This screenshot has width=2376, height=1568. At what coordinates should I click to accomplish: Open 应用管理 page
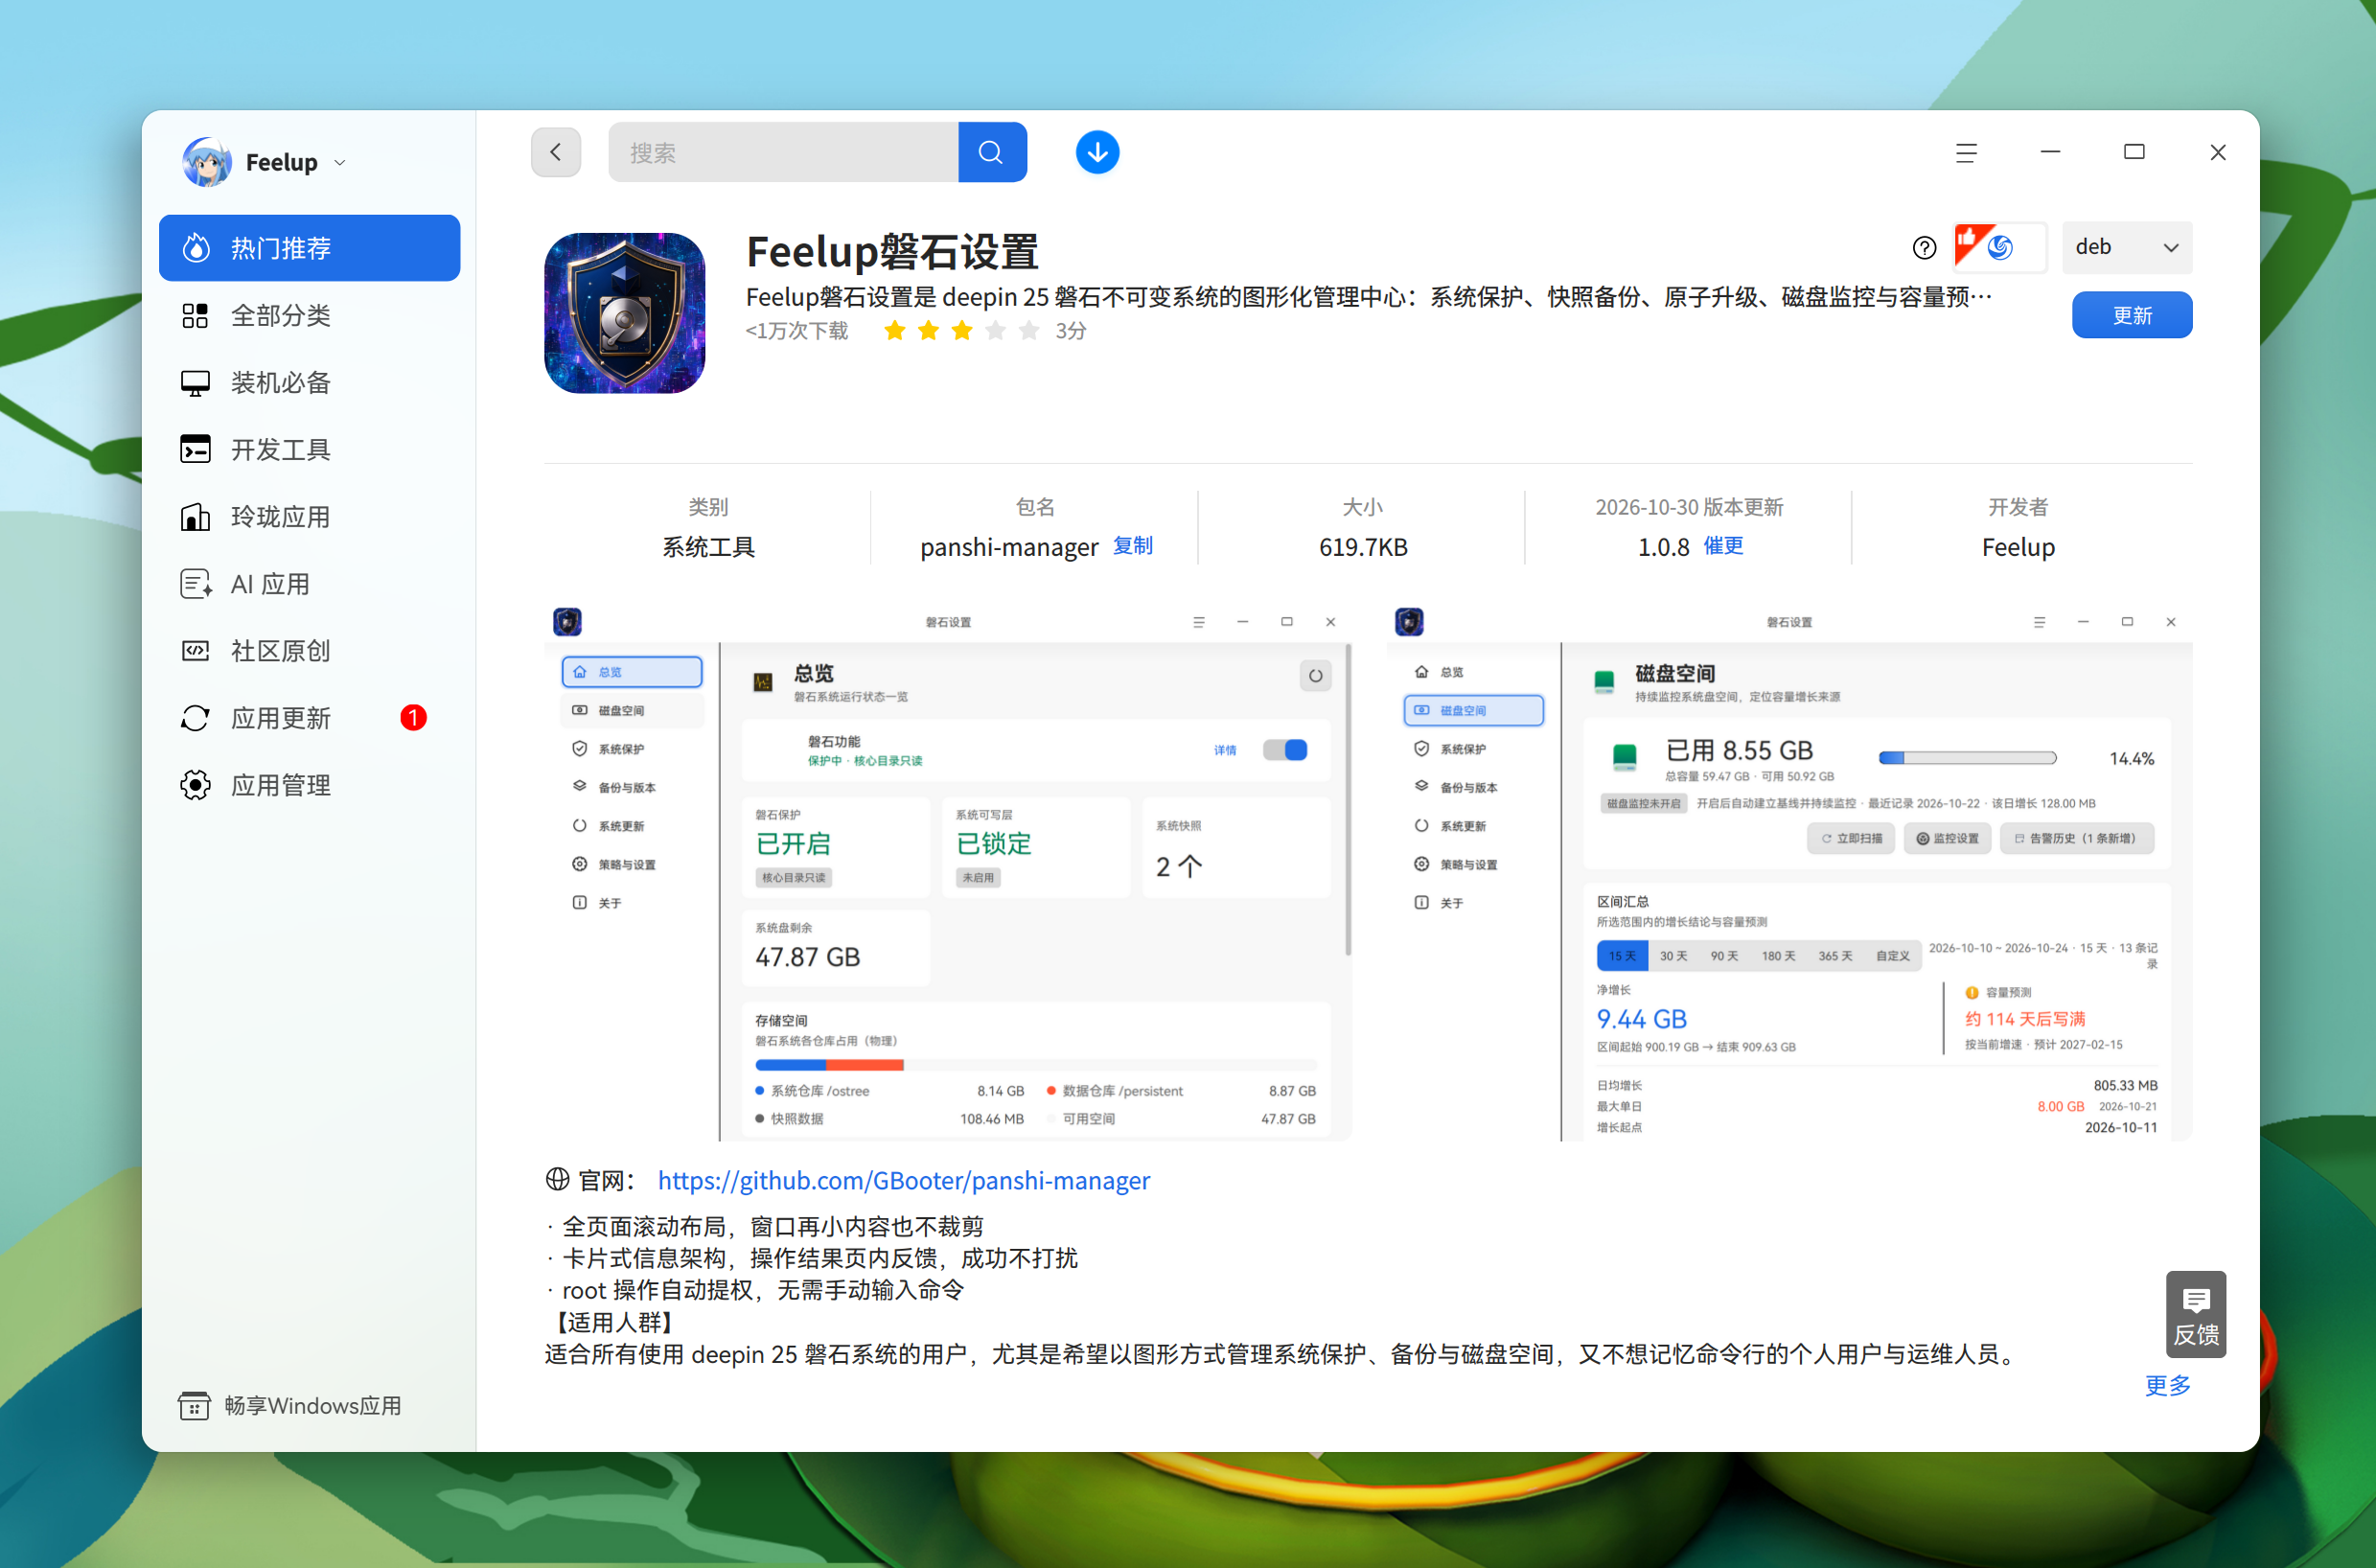coord(309,785)
